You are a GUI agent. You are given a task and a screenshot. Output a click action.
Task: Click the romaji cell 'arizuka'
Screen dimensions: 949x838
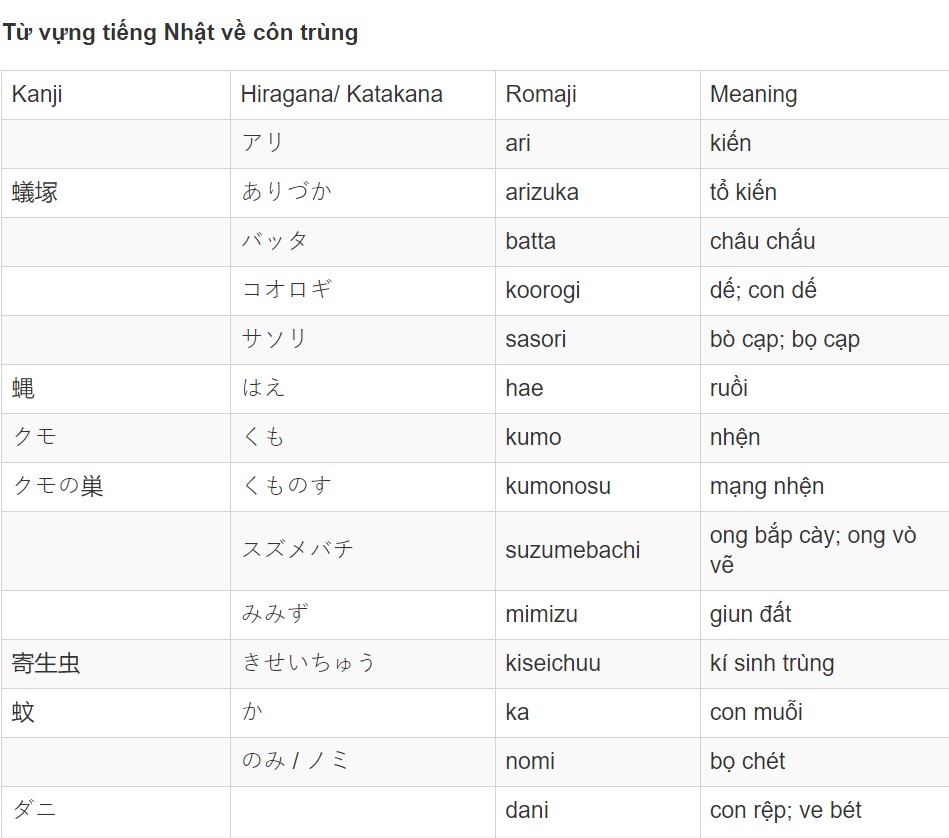[x=597, y=193]
